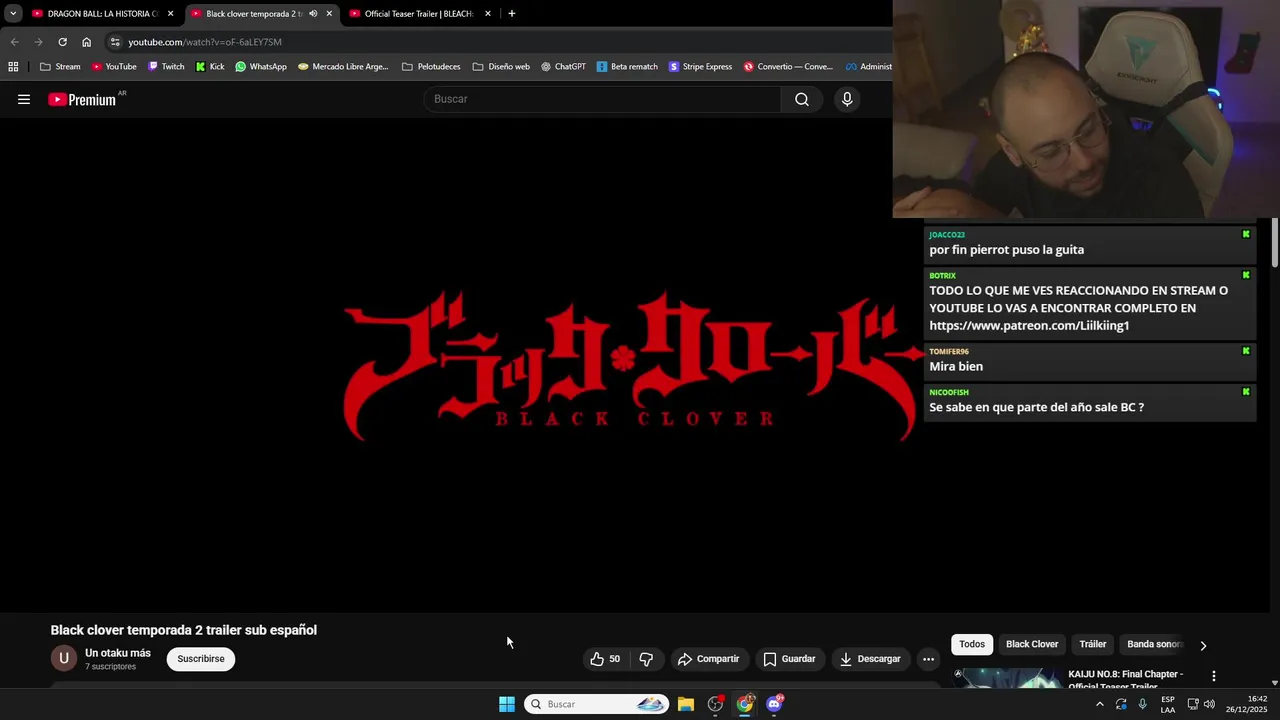Open microphone icon in system tray
This screenshot has width=1280, height=720.
(x=1142, y=704)
